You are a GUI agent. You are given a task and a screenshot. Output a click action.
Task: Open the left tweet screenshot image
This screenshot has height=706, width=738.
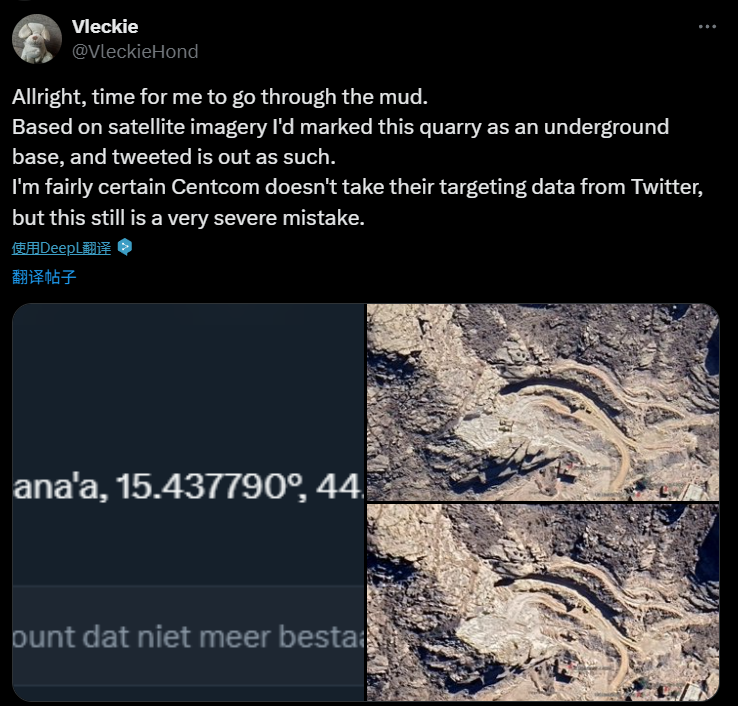click(x=188, y=502)
